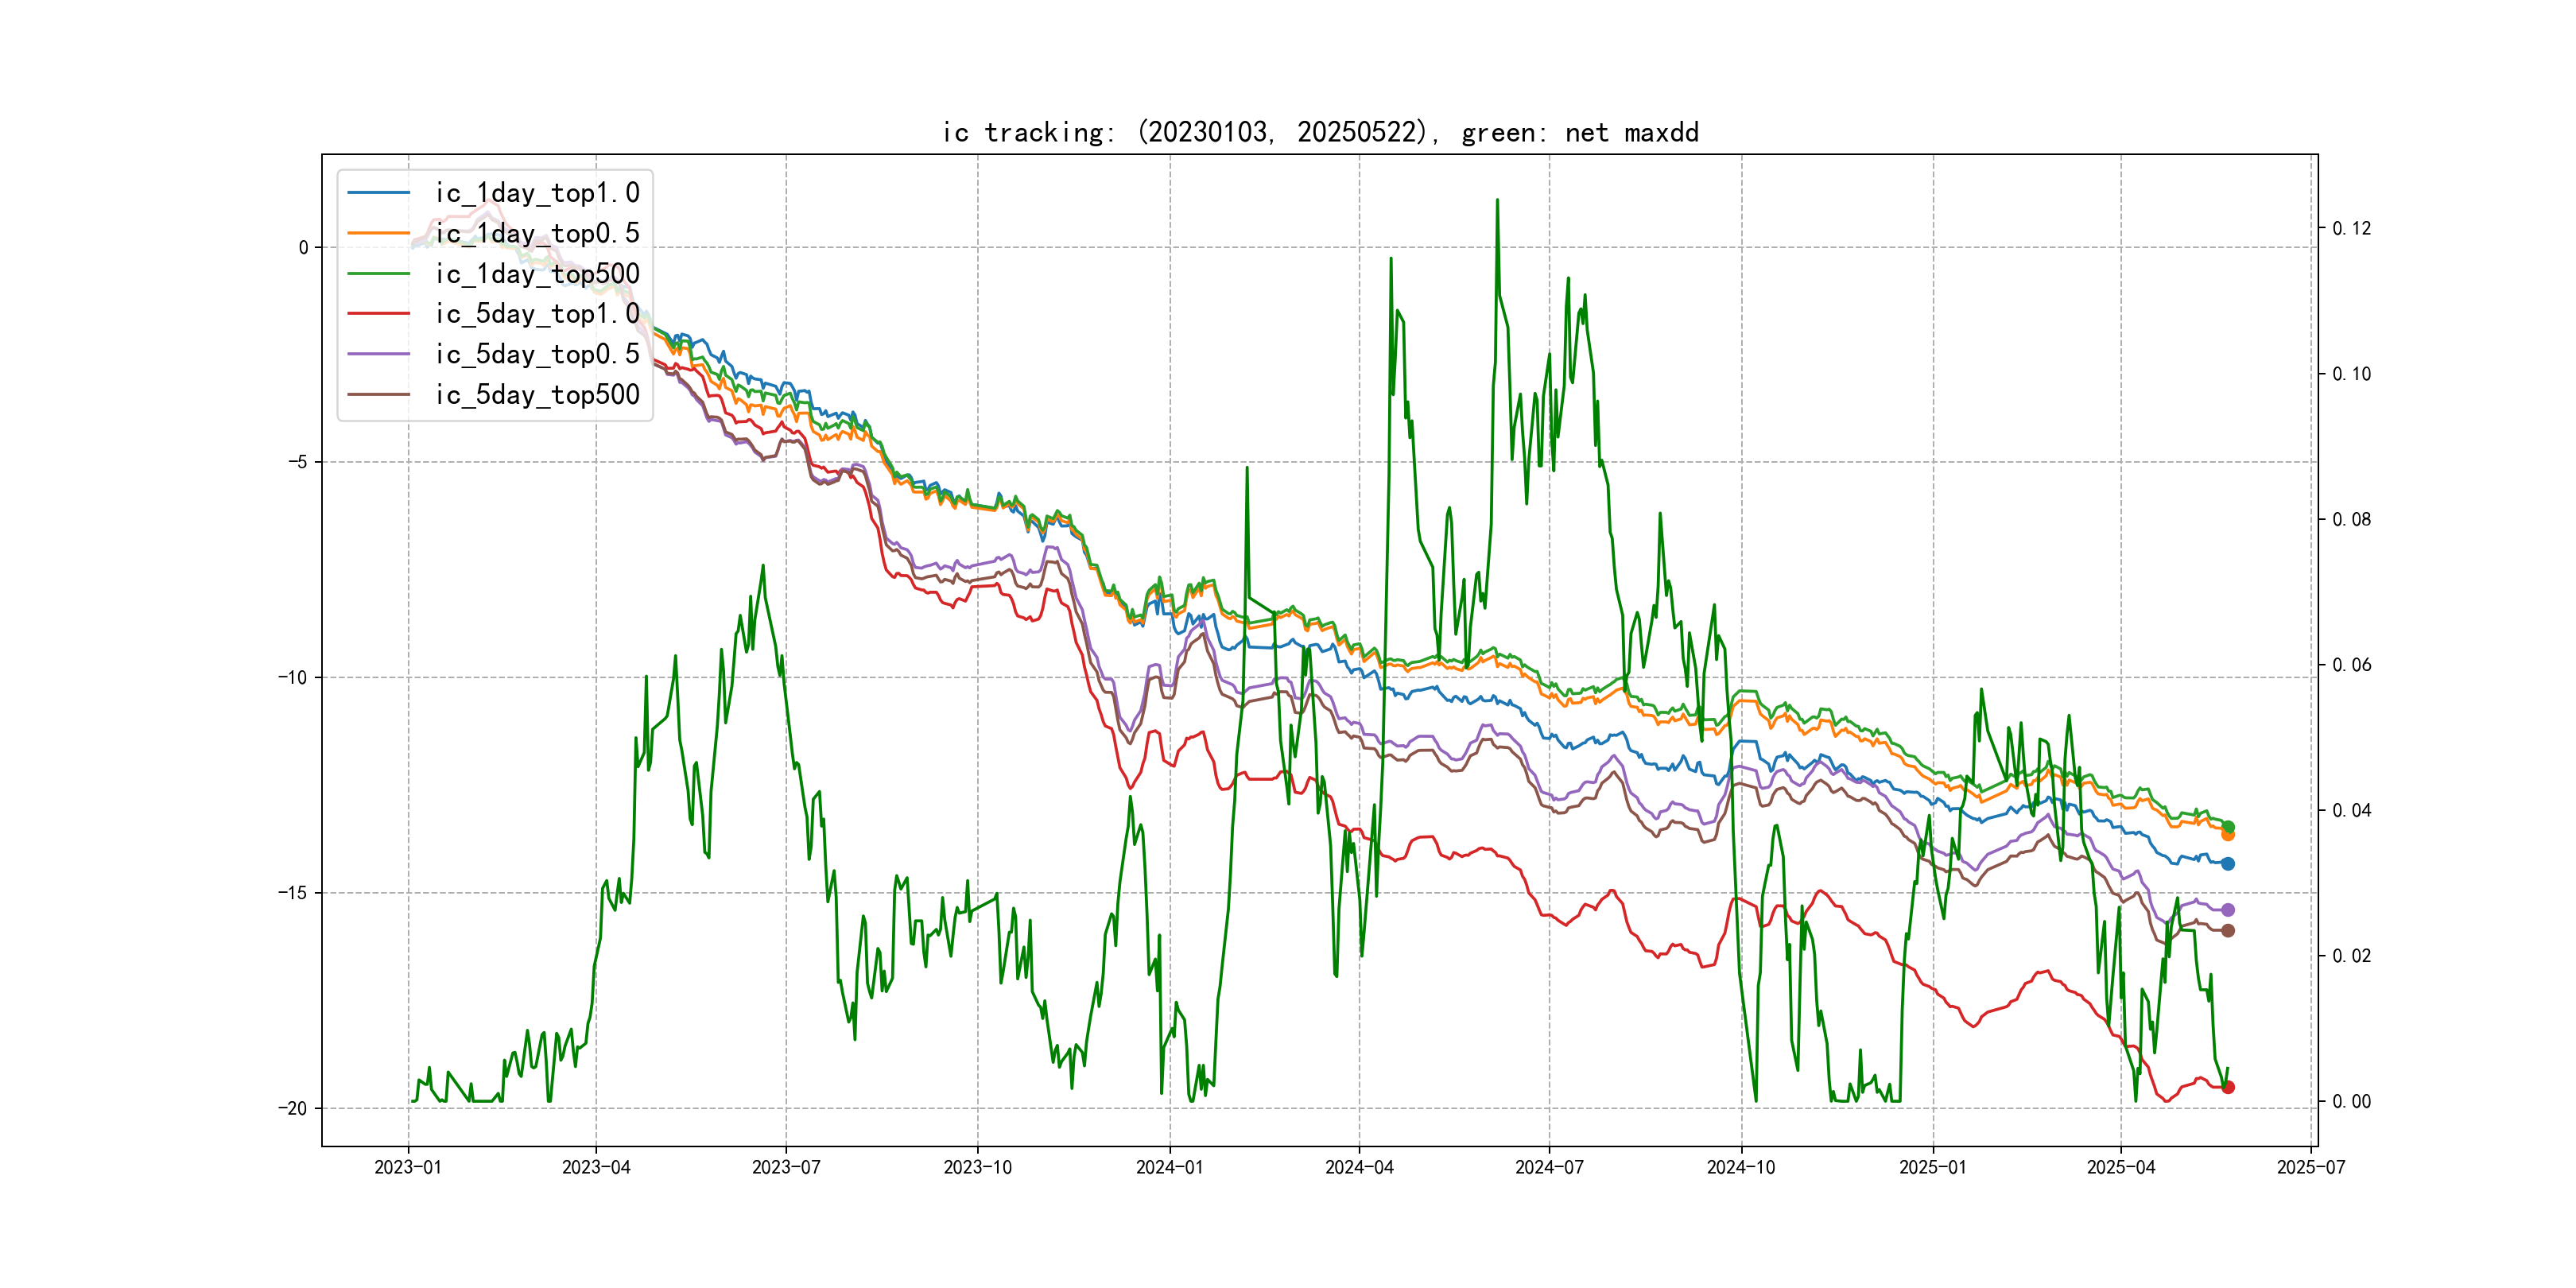The height and width of the screenshot is (1288, 2576).
Task: Click the blue line swatch in legend
Action: pos(379,192)
